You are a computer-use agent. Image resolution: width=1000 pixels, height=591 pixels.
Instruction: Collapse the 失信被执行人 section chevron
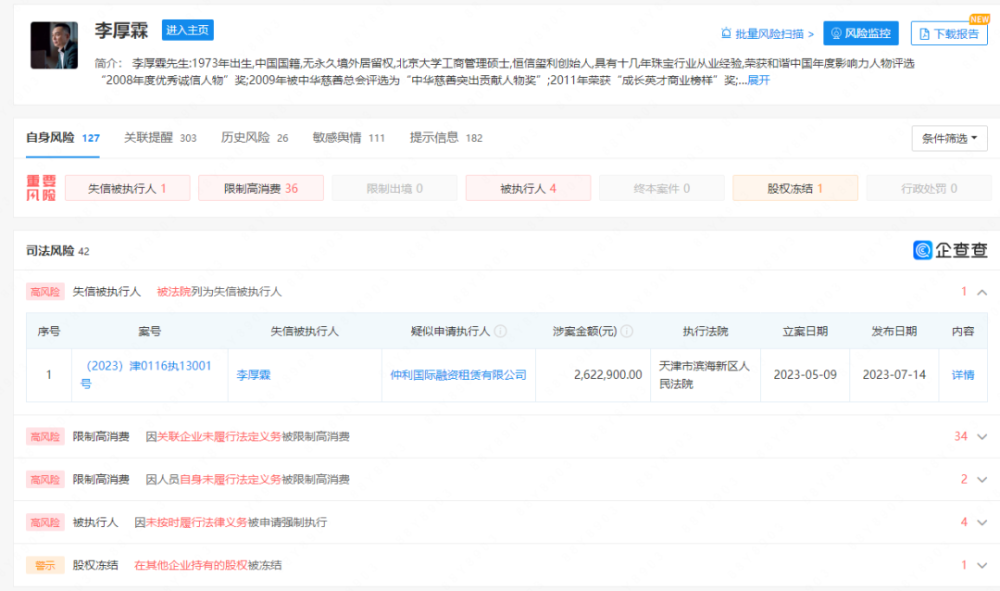tap(982, 292)
